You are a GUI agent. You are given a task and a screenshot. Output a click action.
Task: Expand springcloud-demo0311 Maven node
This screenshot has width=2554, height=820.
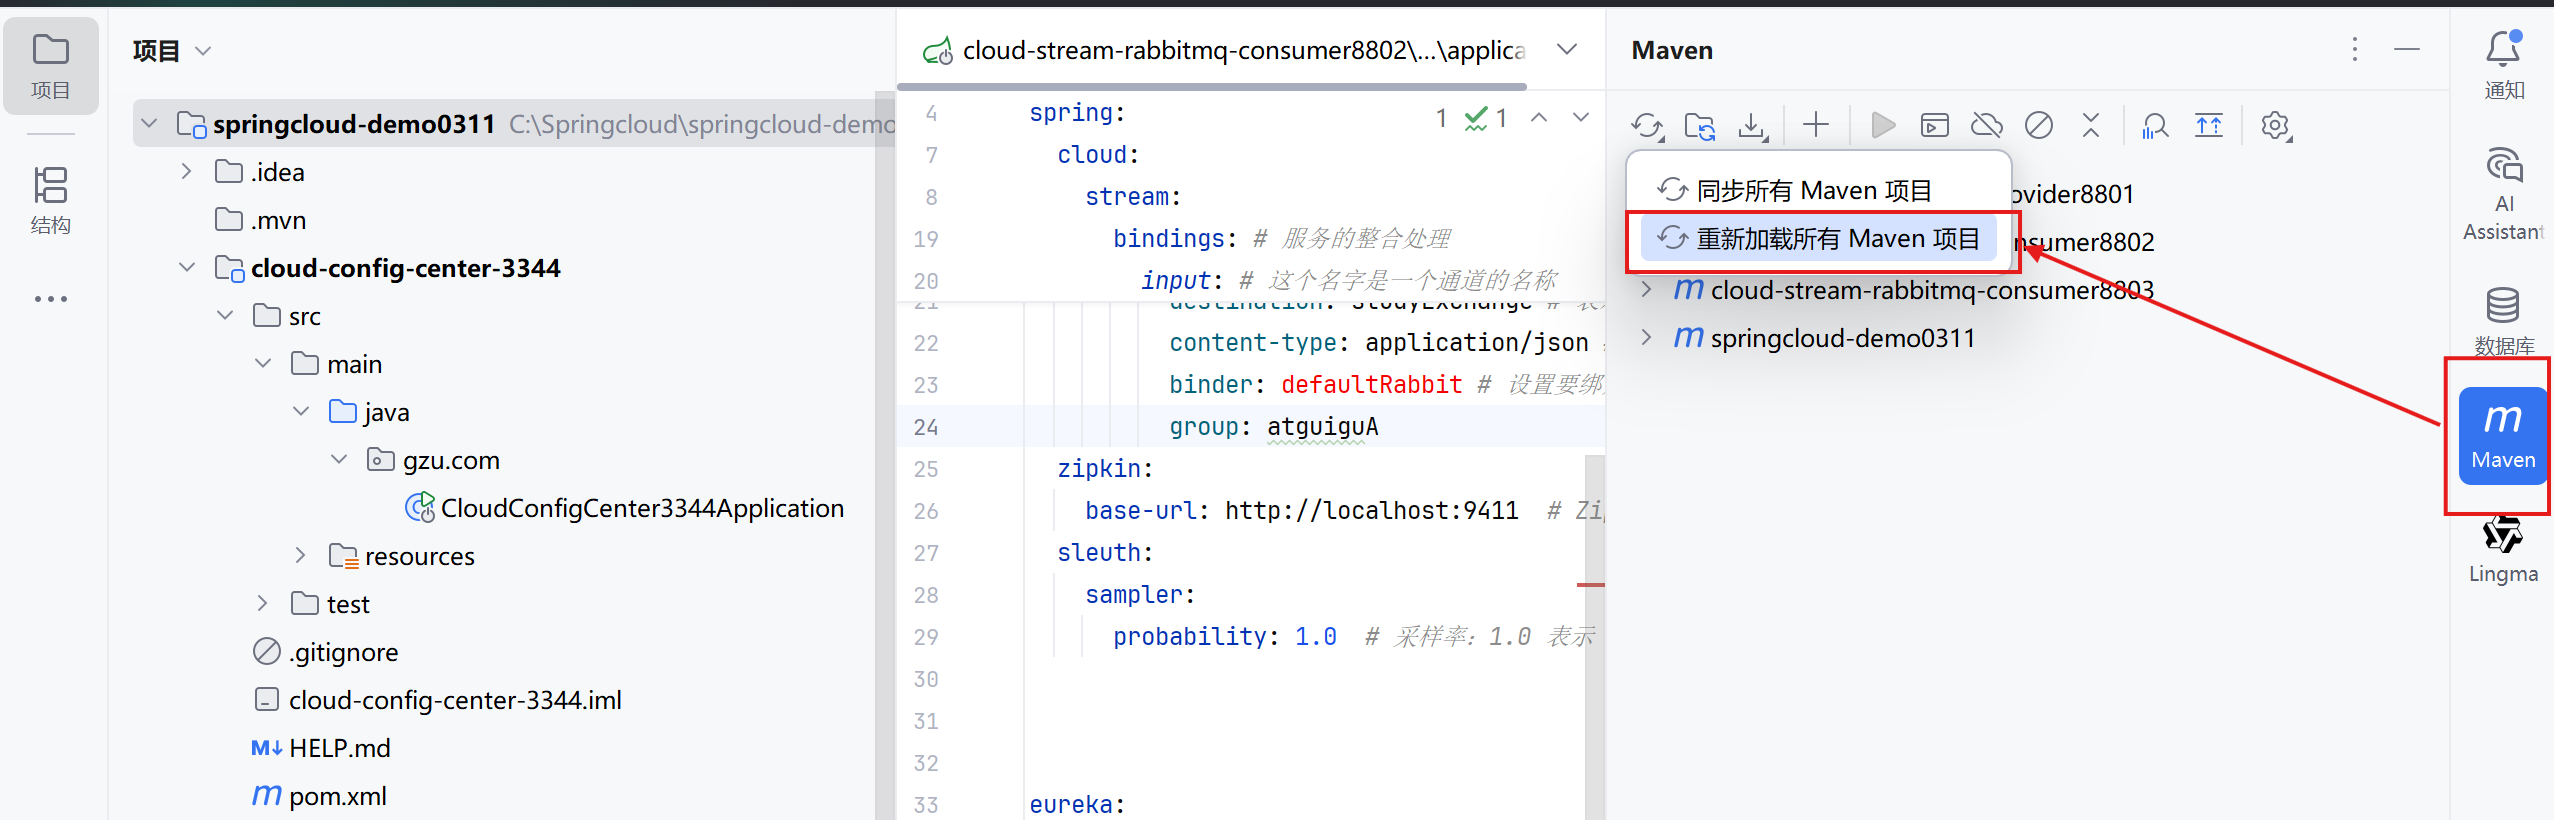[1646, 338]
